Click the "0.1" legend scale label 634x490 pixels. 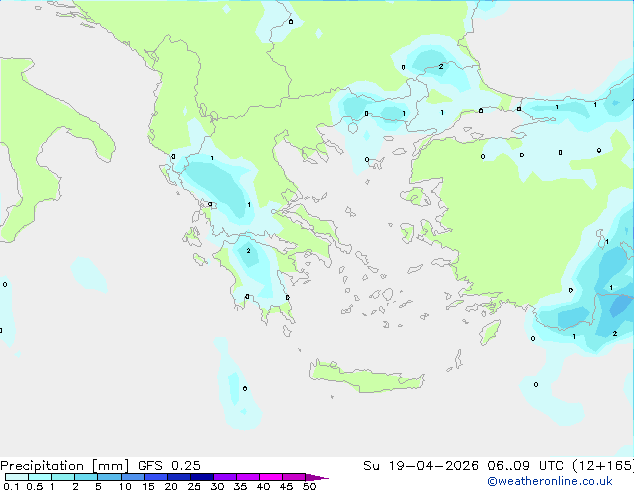(11, 486)
